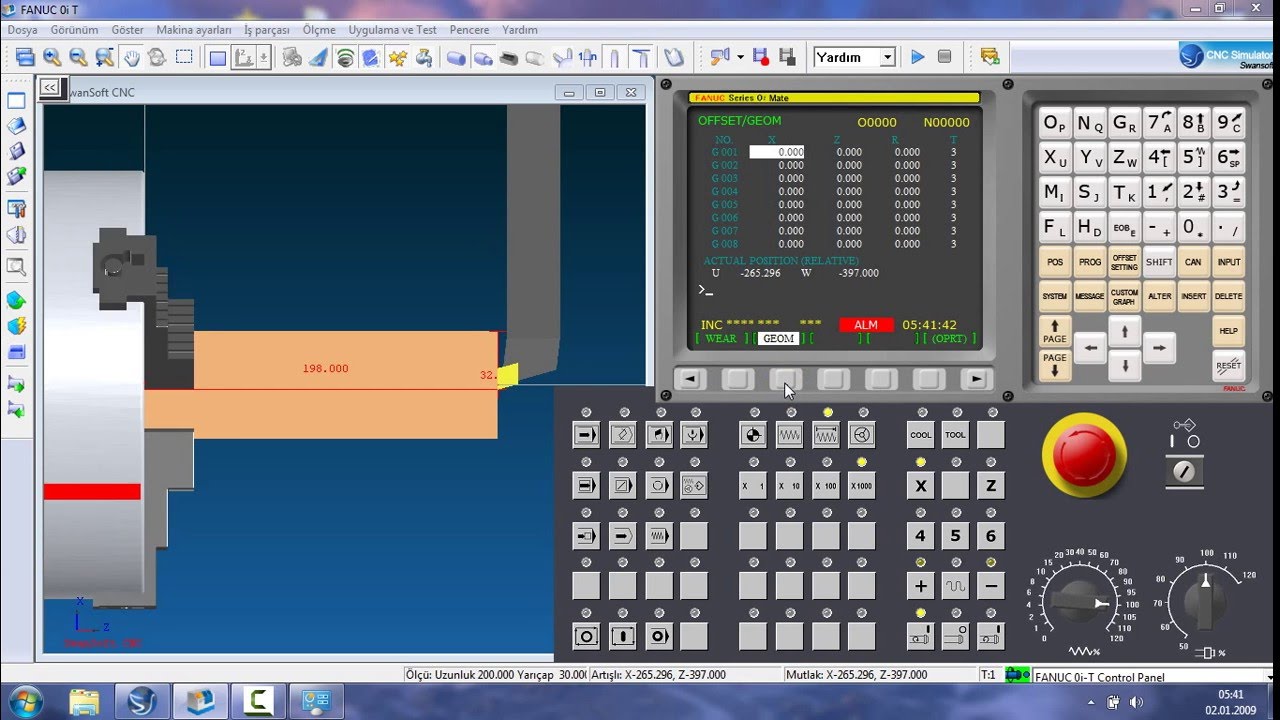Select the zoom in magnifier tool
1280x720 pixels.
point(52,57)
